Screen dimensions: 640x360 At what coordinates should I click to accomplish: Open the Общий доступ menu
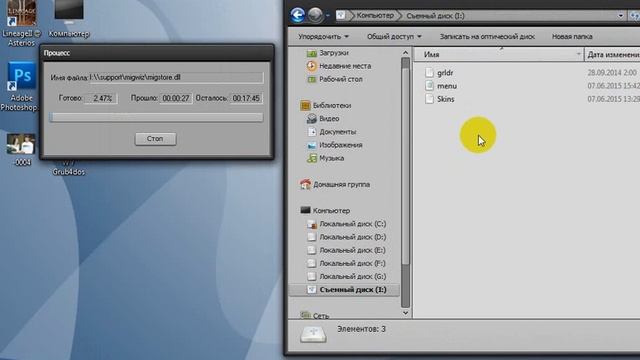tap(394, 37)
